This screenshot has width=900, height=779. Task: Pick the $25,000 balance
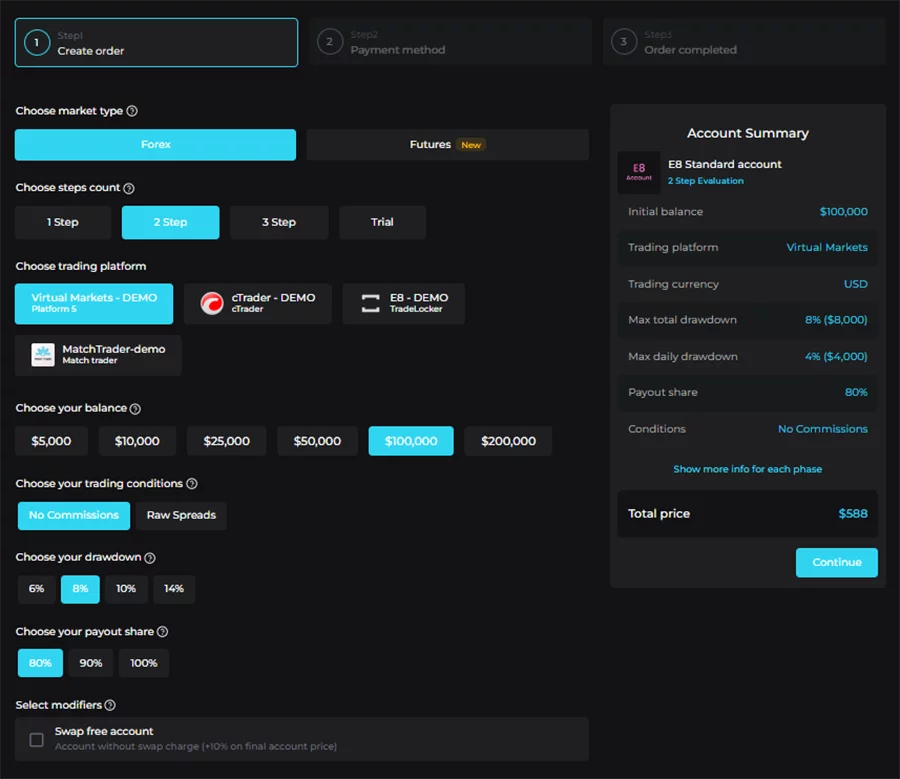click(x=227, y=441)
